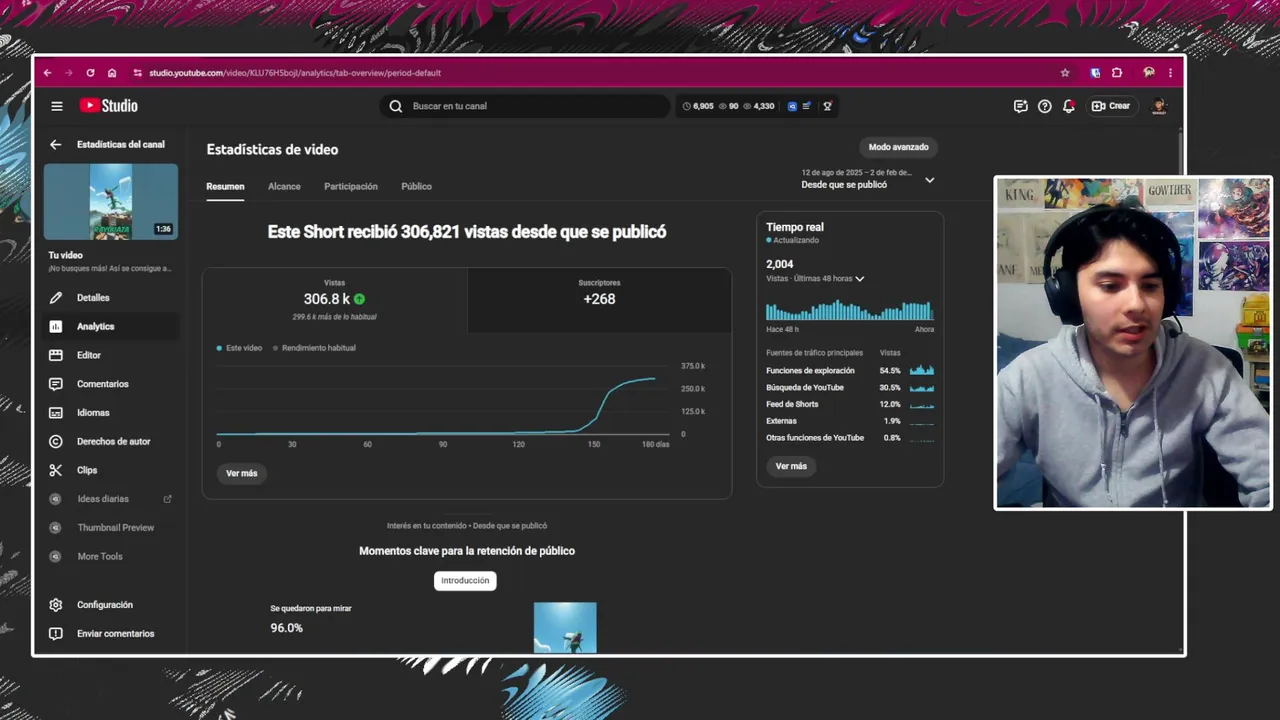Open the browser three-dot menu
Screen dimensions: 1280x720
click(x=1170, y=73)
